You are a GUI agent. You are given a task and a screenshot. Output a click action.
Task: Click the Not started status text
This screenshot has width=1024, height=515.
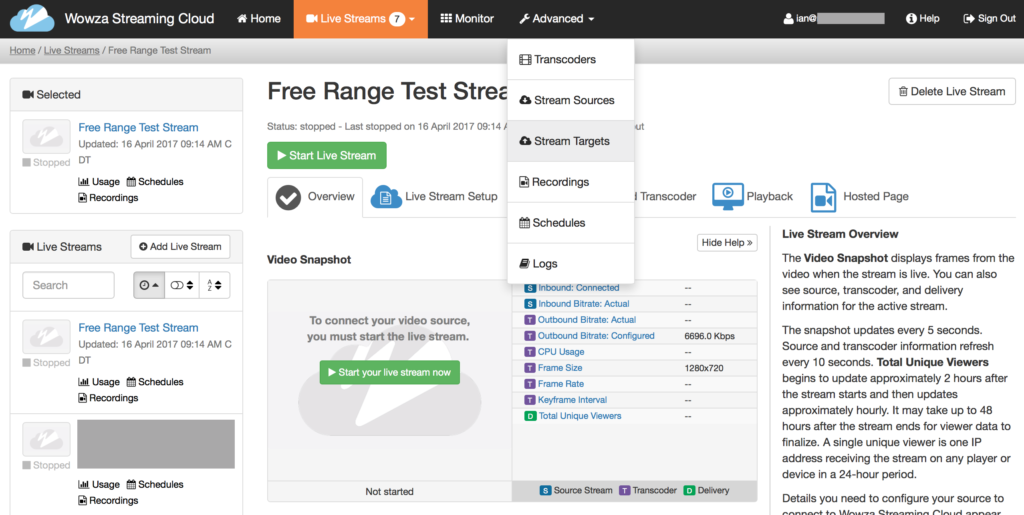[390, 492]
